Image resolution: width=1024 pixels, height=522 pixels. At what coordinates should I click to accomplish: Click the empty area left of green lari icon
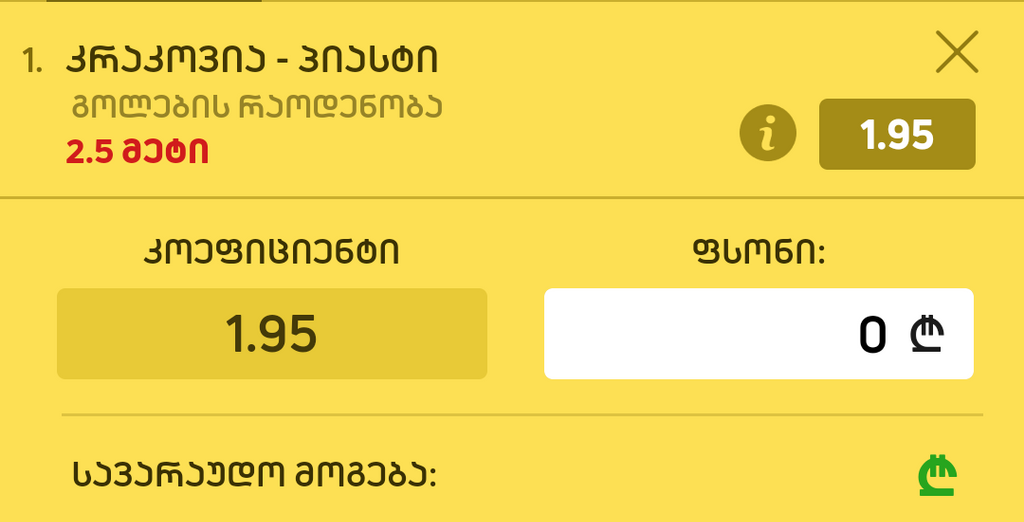click(x=700, y=476)
